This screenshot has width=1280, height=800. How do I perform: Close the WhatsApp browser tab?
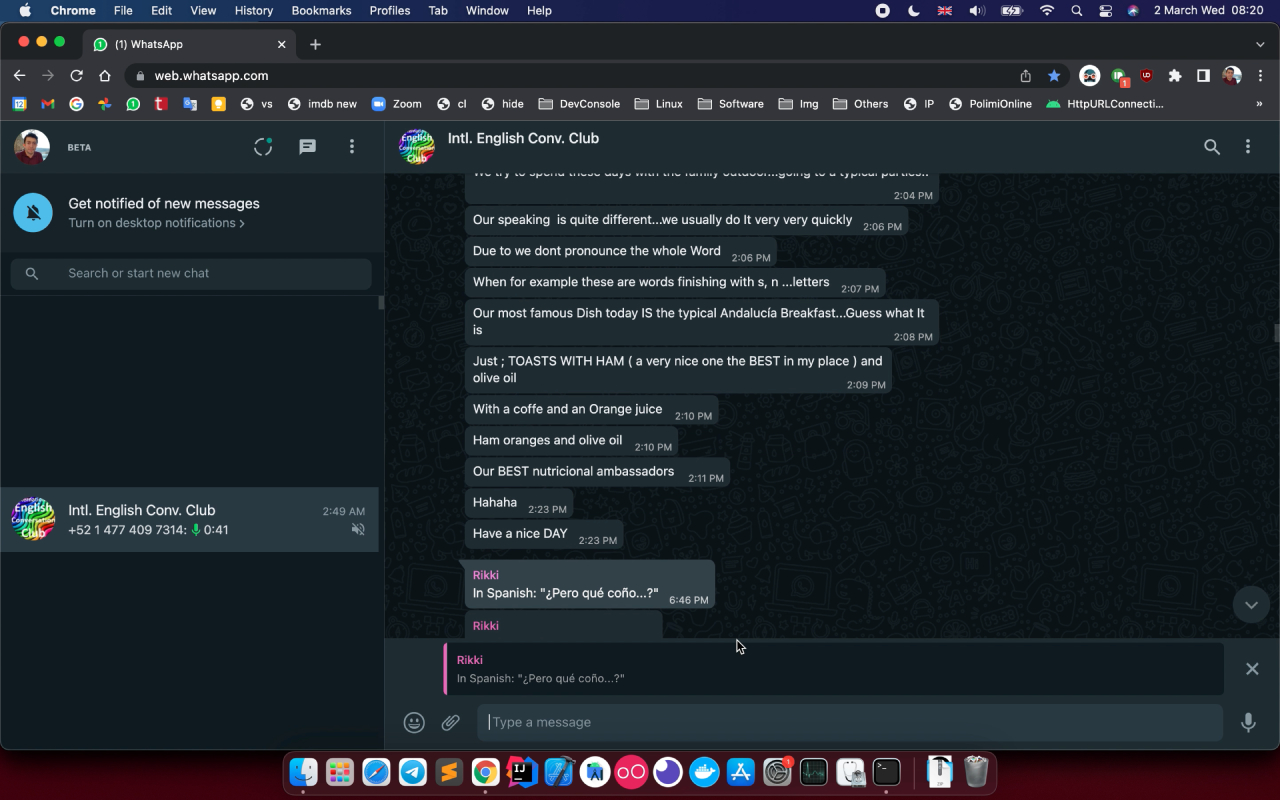click(281, 44)
